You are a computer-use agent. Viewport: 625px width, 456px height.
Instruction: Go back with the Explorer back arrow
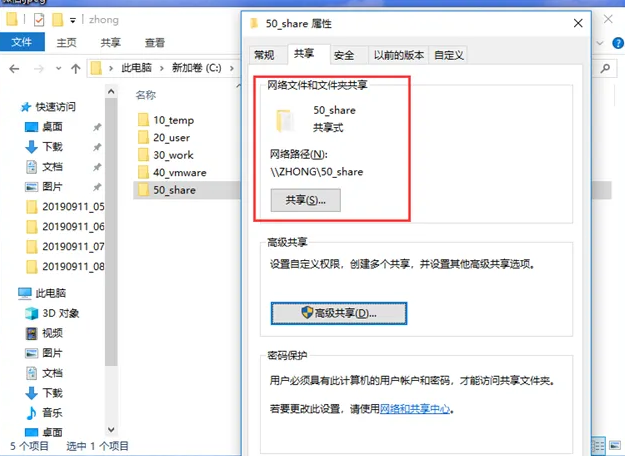14,69
